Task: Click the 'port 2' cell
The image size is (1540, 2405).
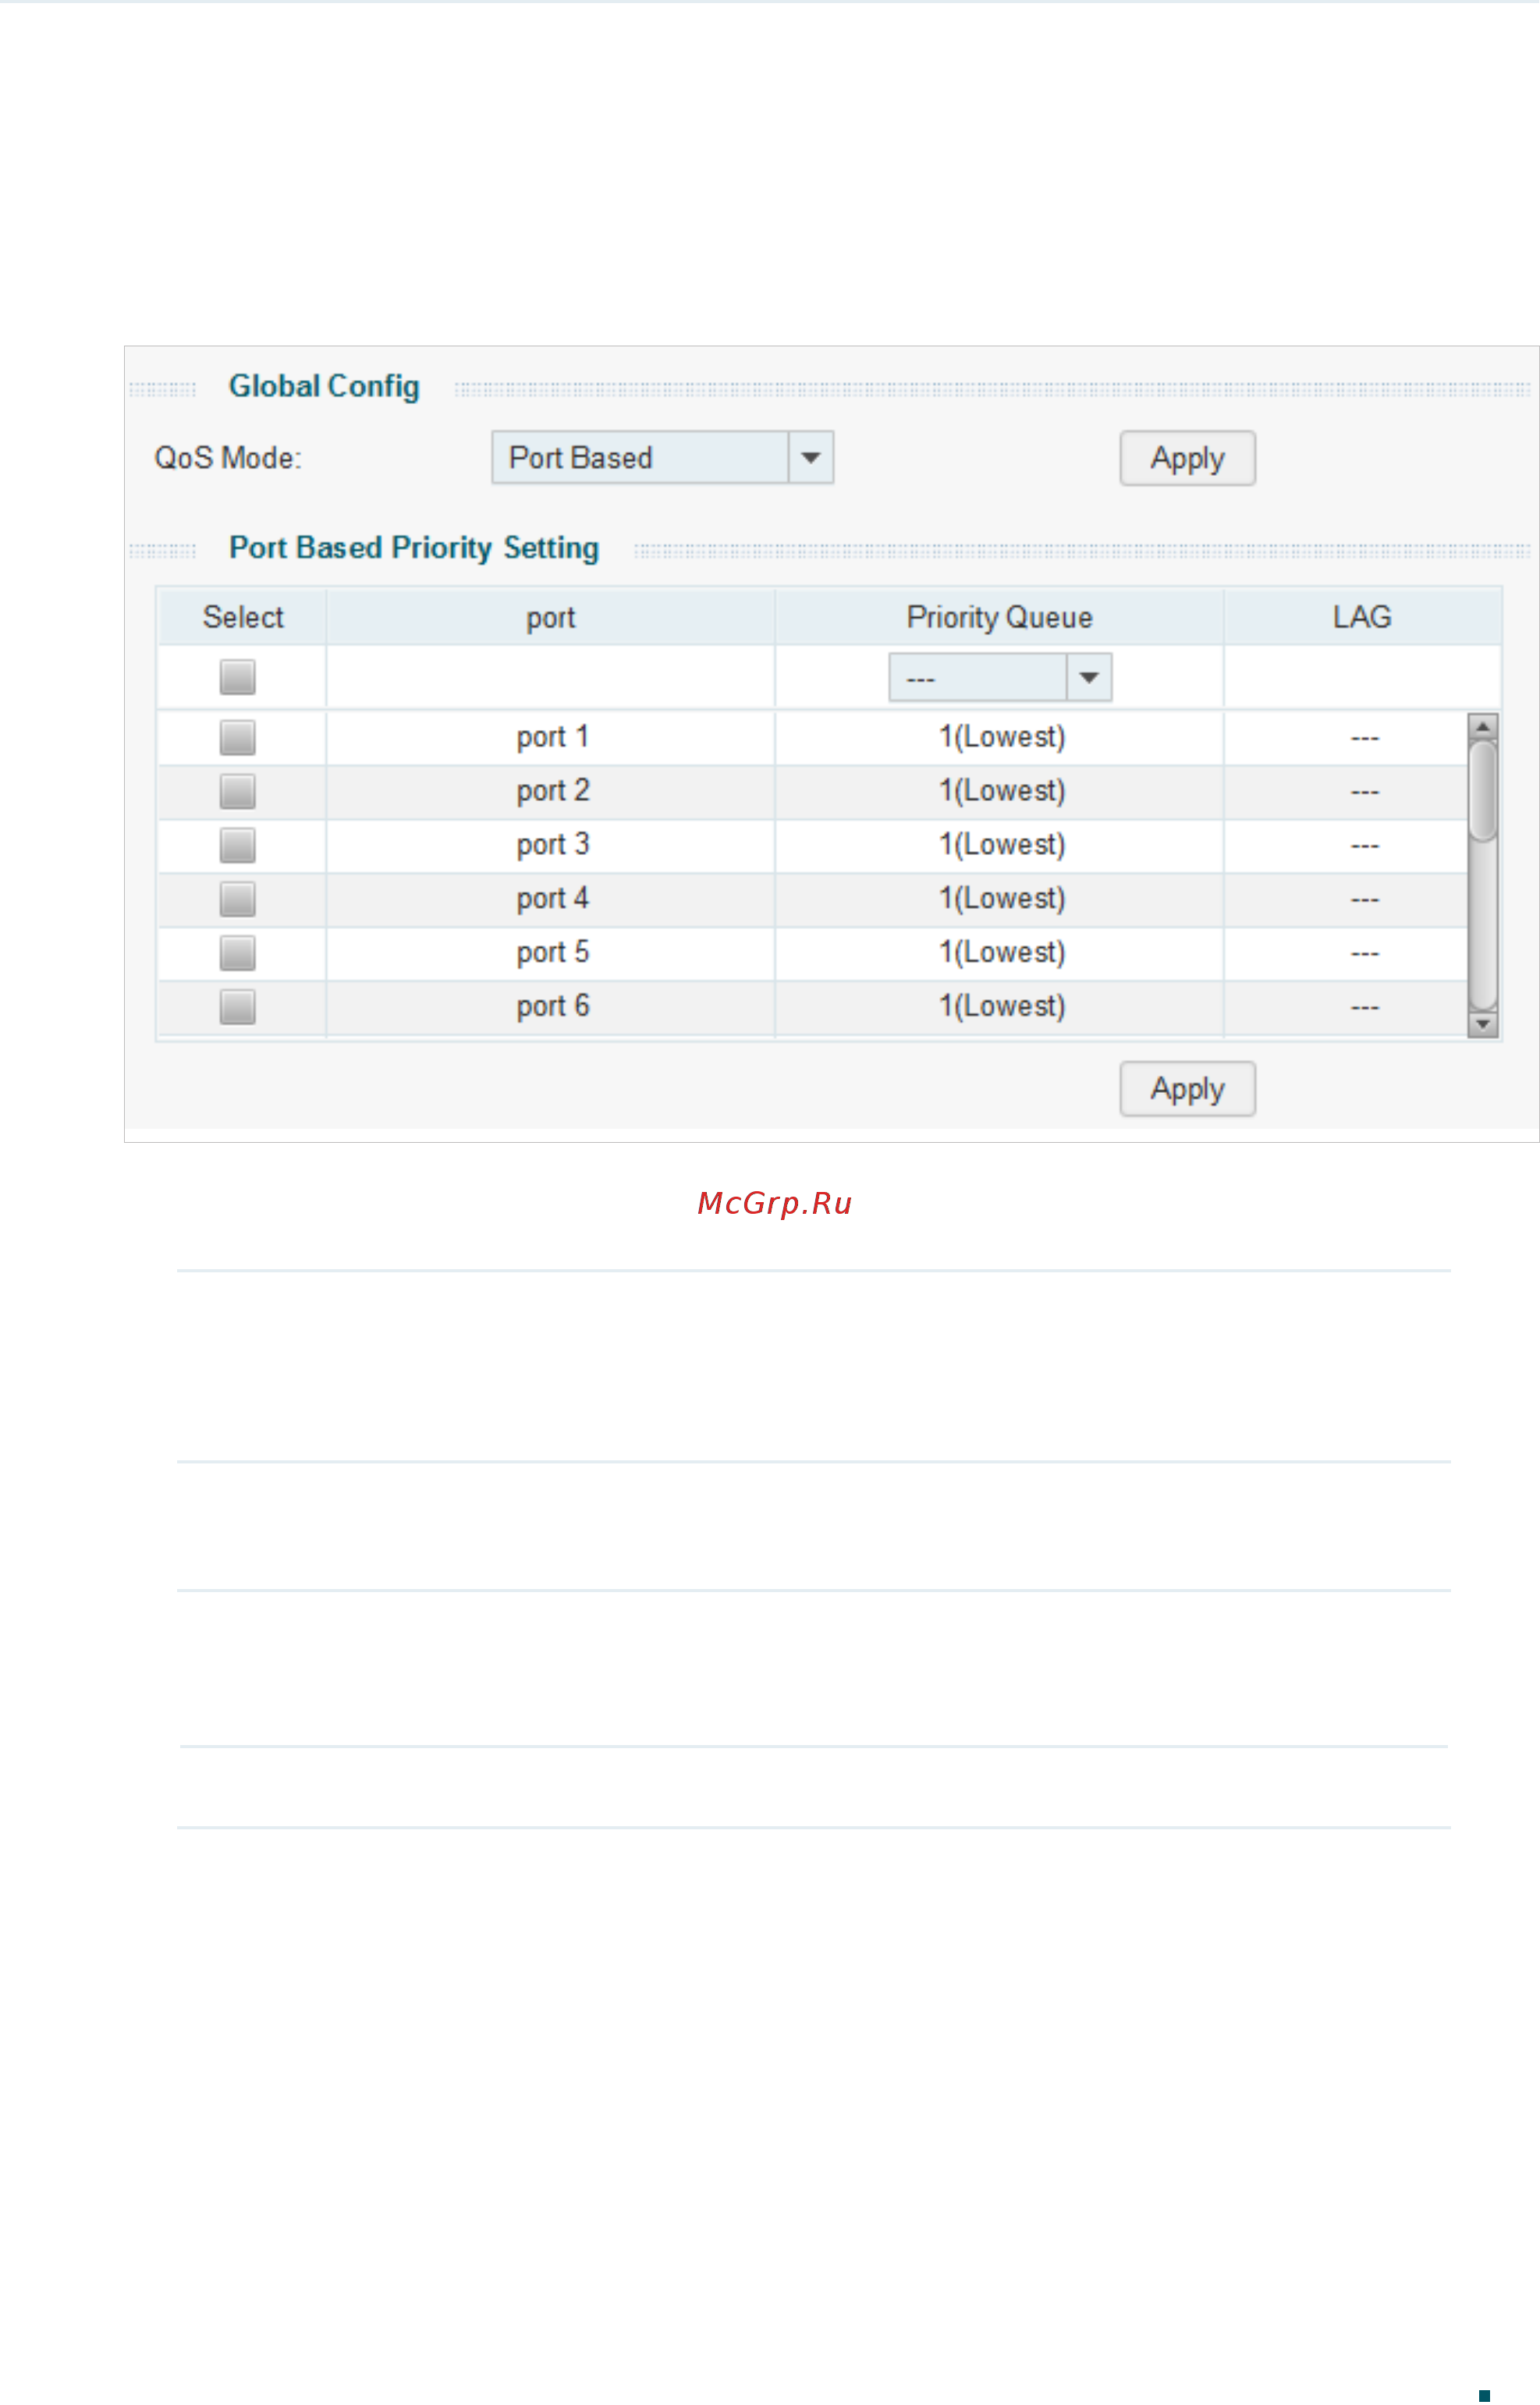Action: pyautogui.click(x=552, y=791)
